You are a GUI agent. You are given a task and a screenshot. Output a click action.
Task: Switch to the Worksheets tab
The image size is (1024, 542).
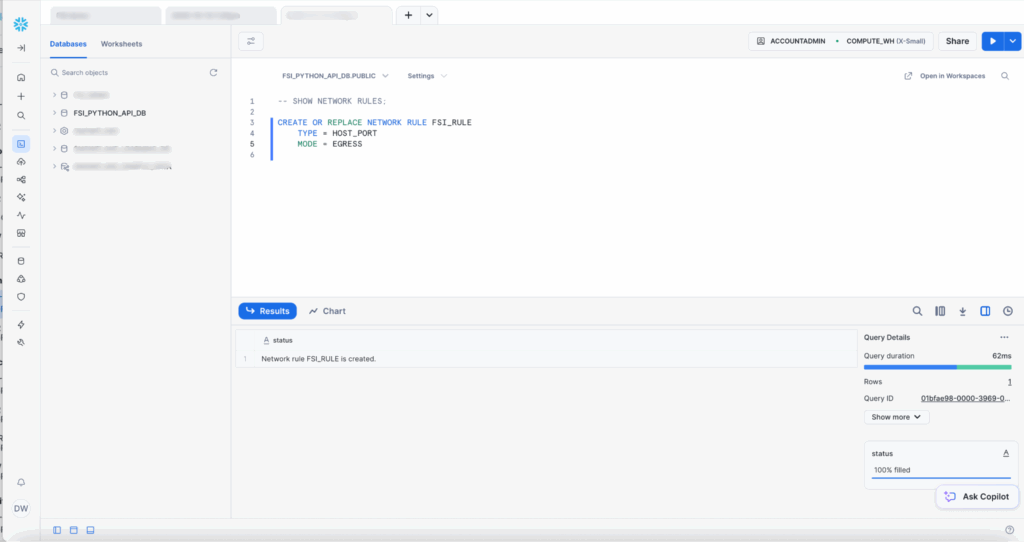(x=121, y=44)
